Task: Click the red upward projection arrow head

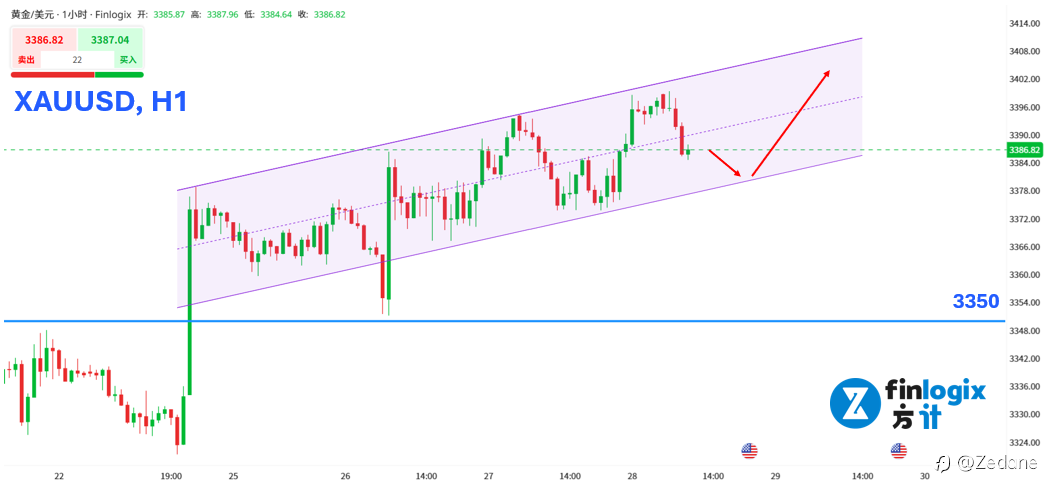Action: [x=826, y=74]
